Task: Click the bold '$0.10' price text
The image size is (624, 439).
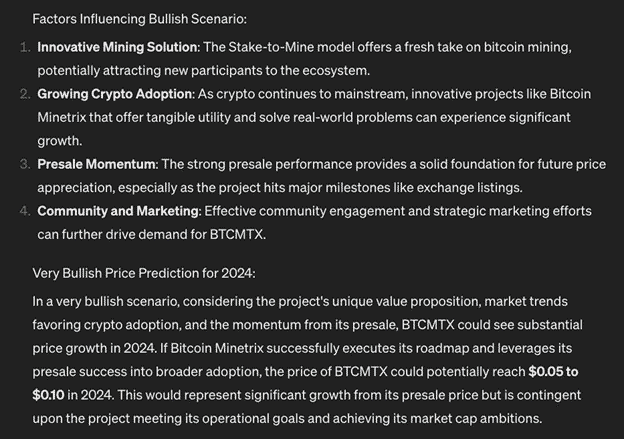Action: coord(48,395)
